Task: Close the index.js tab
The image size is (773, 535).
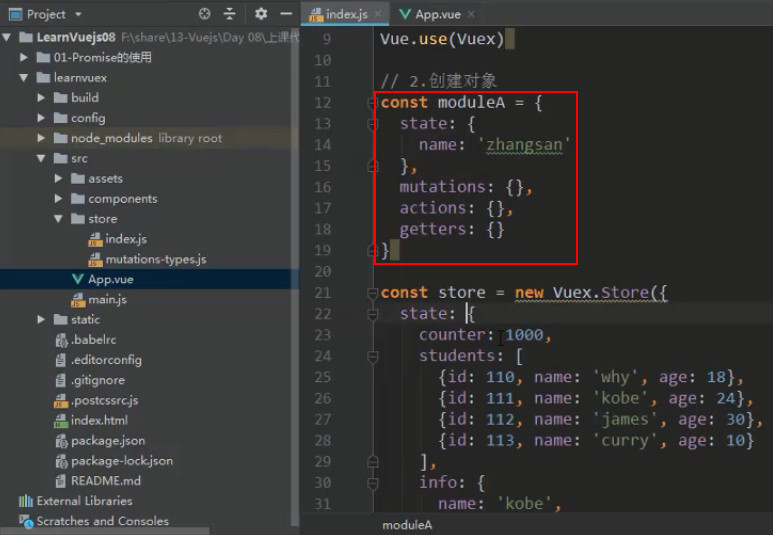Action: [378, 14]
